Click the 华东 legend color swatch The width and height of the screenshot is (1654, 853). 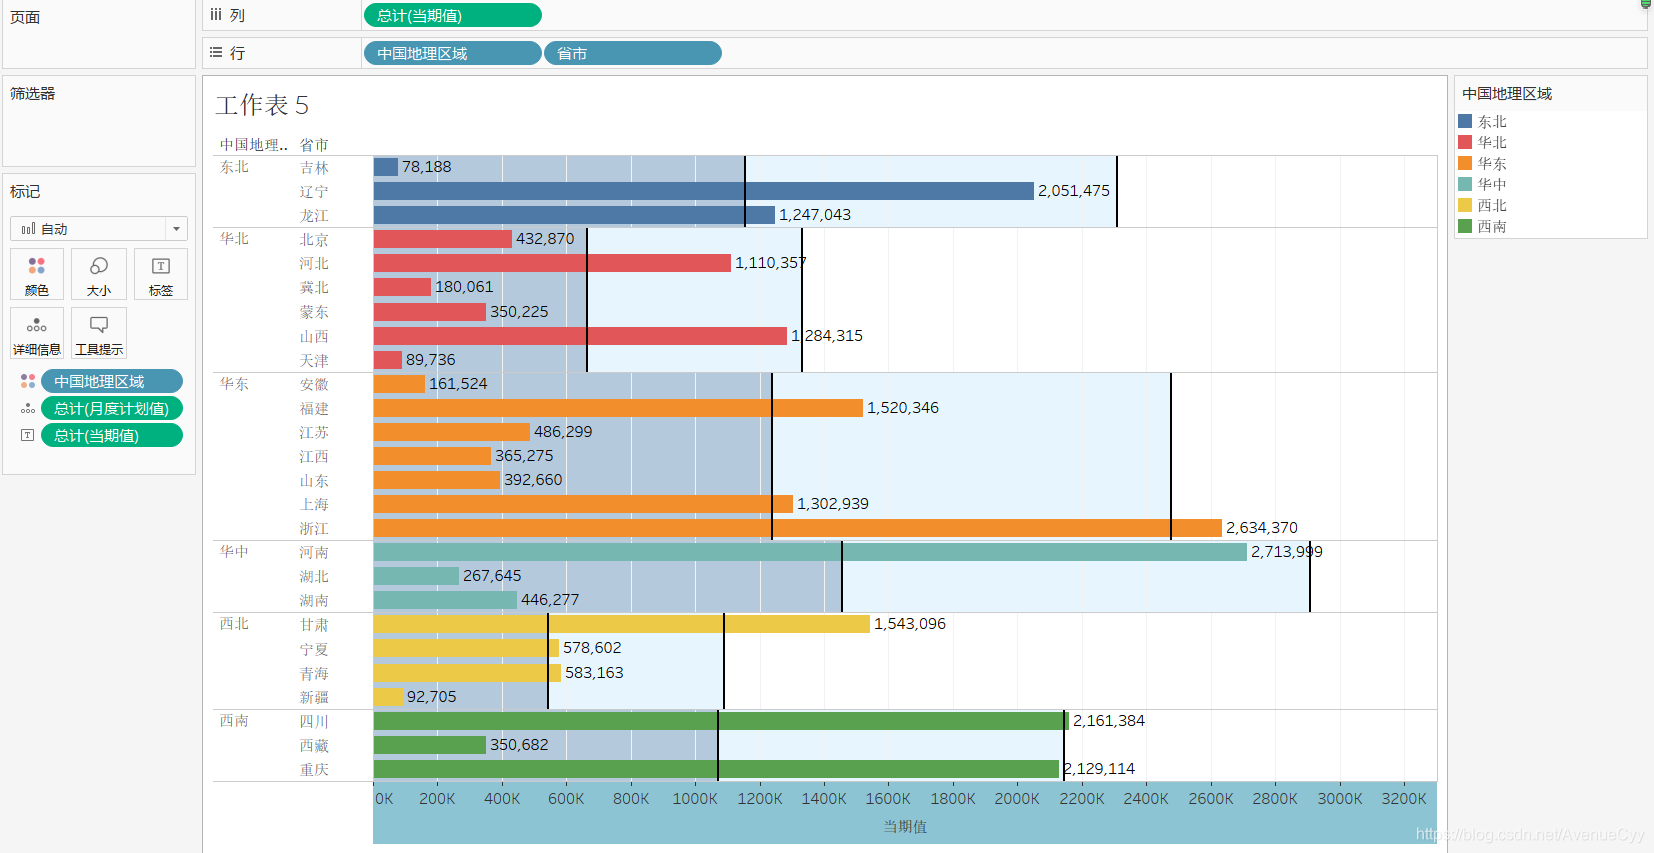[1465, 163]
